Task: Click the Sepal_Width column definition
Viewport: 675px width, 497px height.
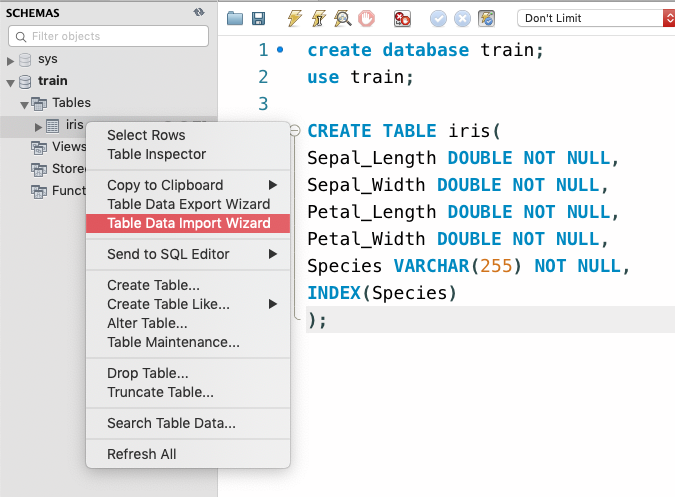Action: pyautogui.click(x=458, y=185)
